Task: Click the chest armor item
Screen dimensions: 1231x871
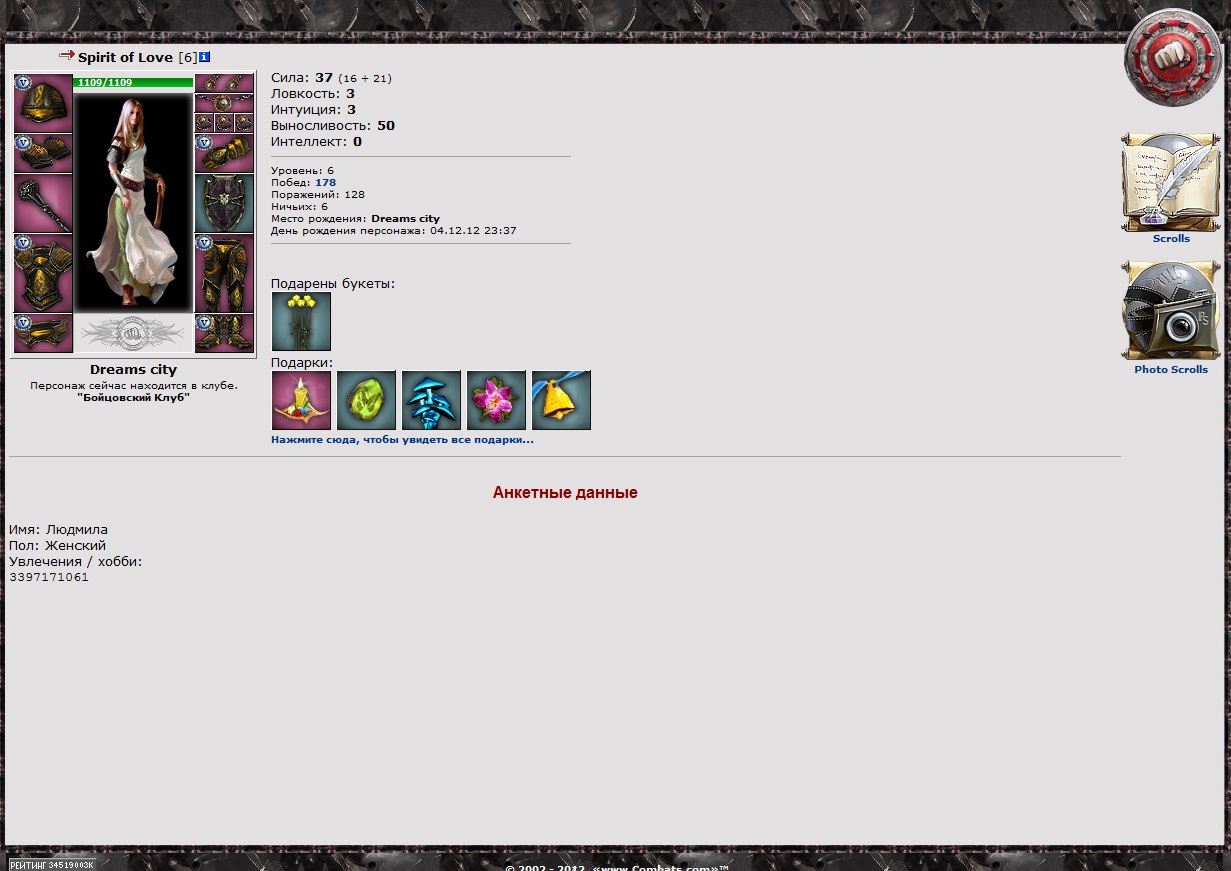Action: [43, 274]
